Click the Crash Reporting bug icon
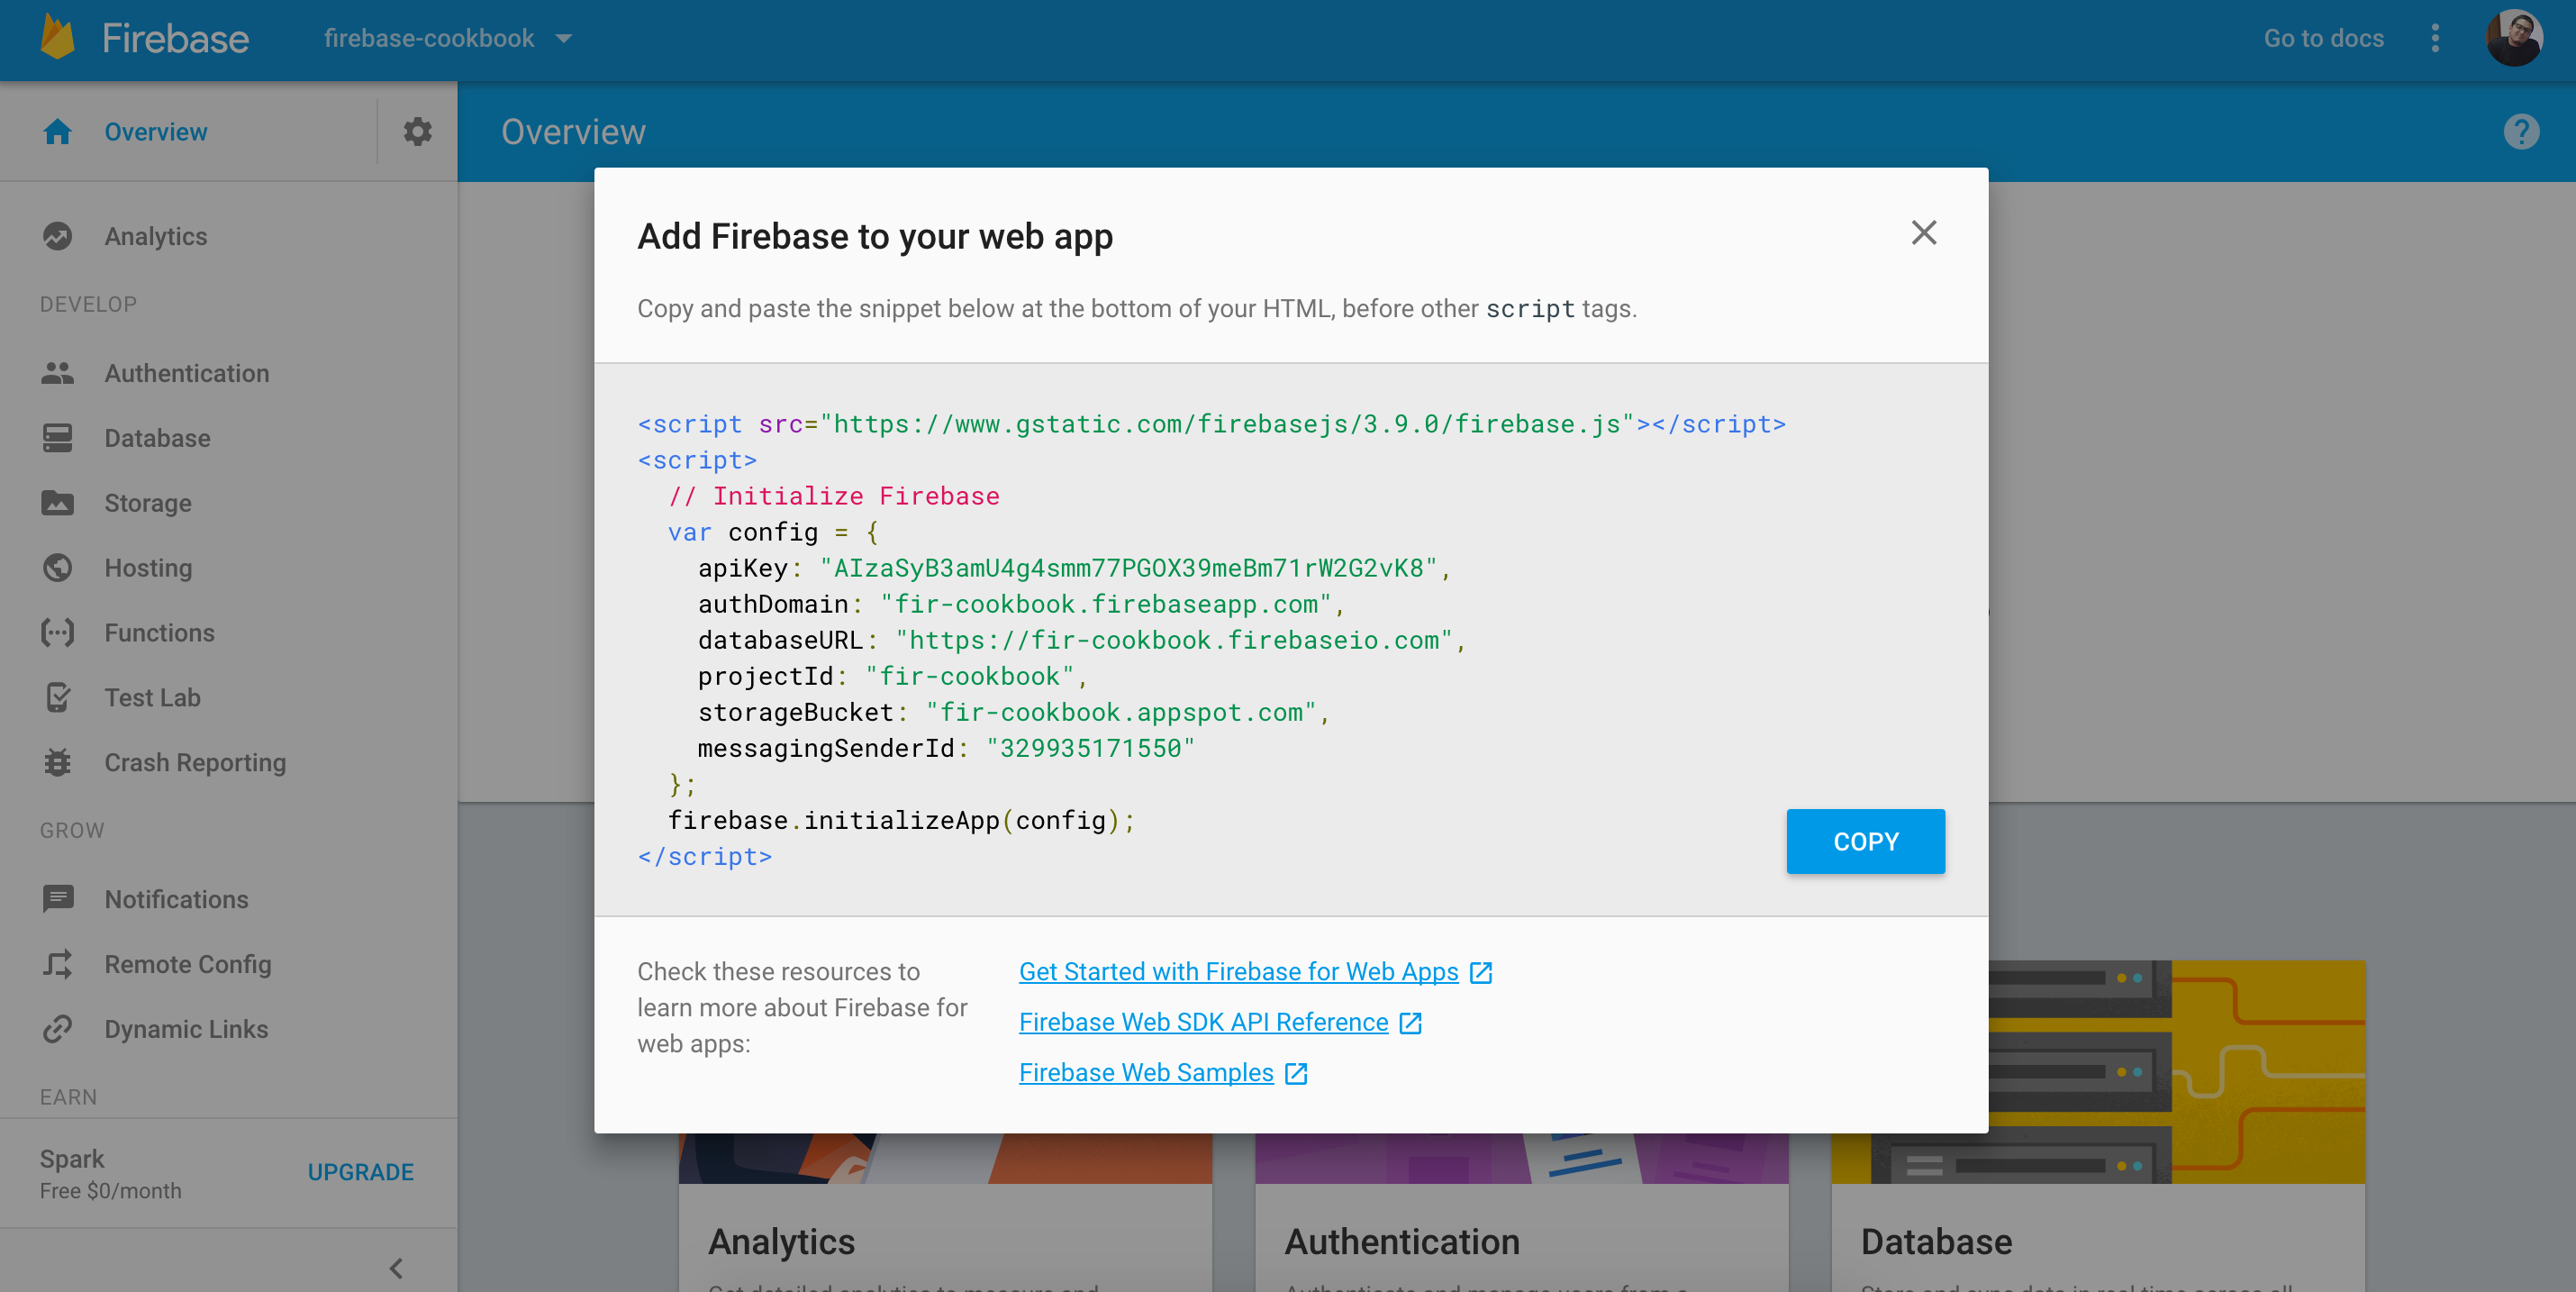Screen dimensions: 2576x1292 [x=57, y=763]
